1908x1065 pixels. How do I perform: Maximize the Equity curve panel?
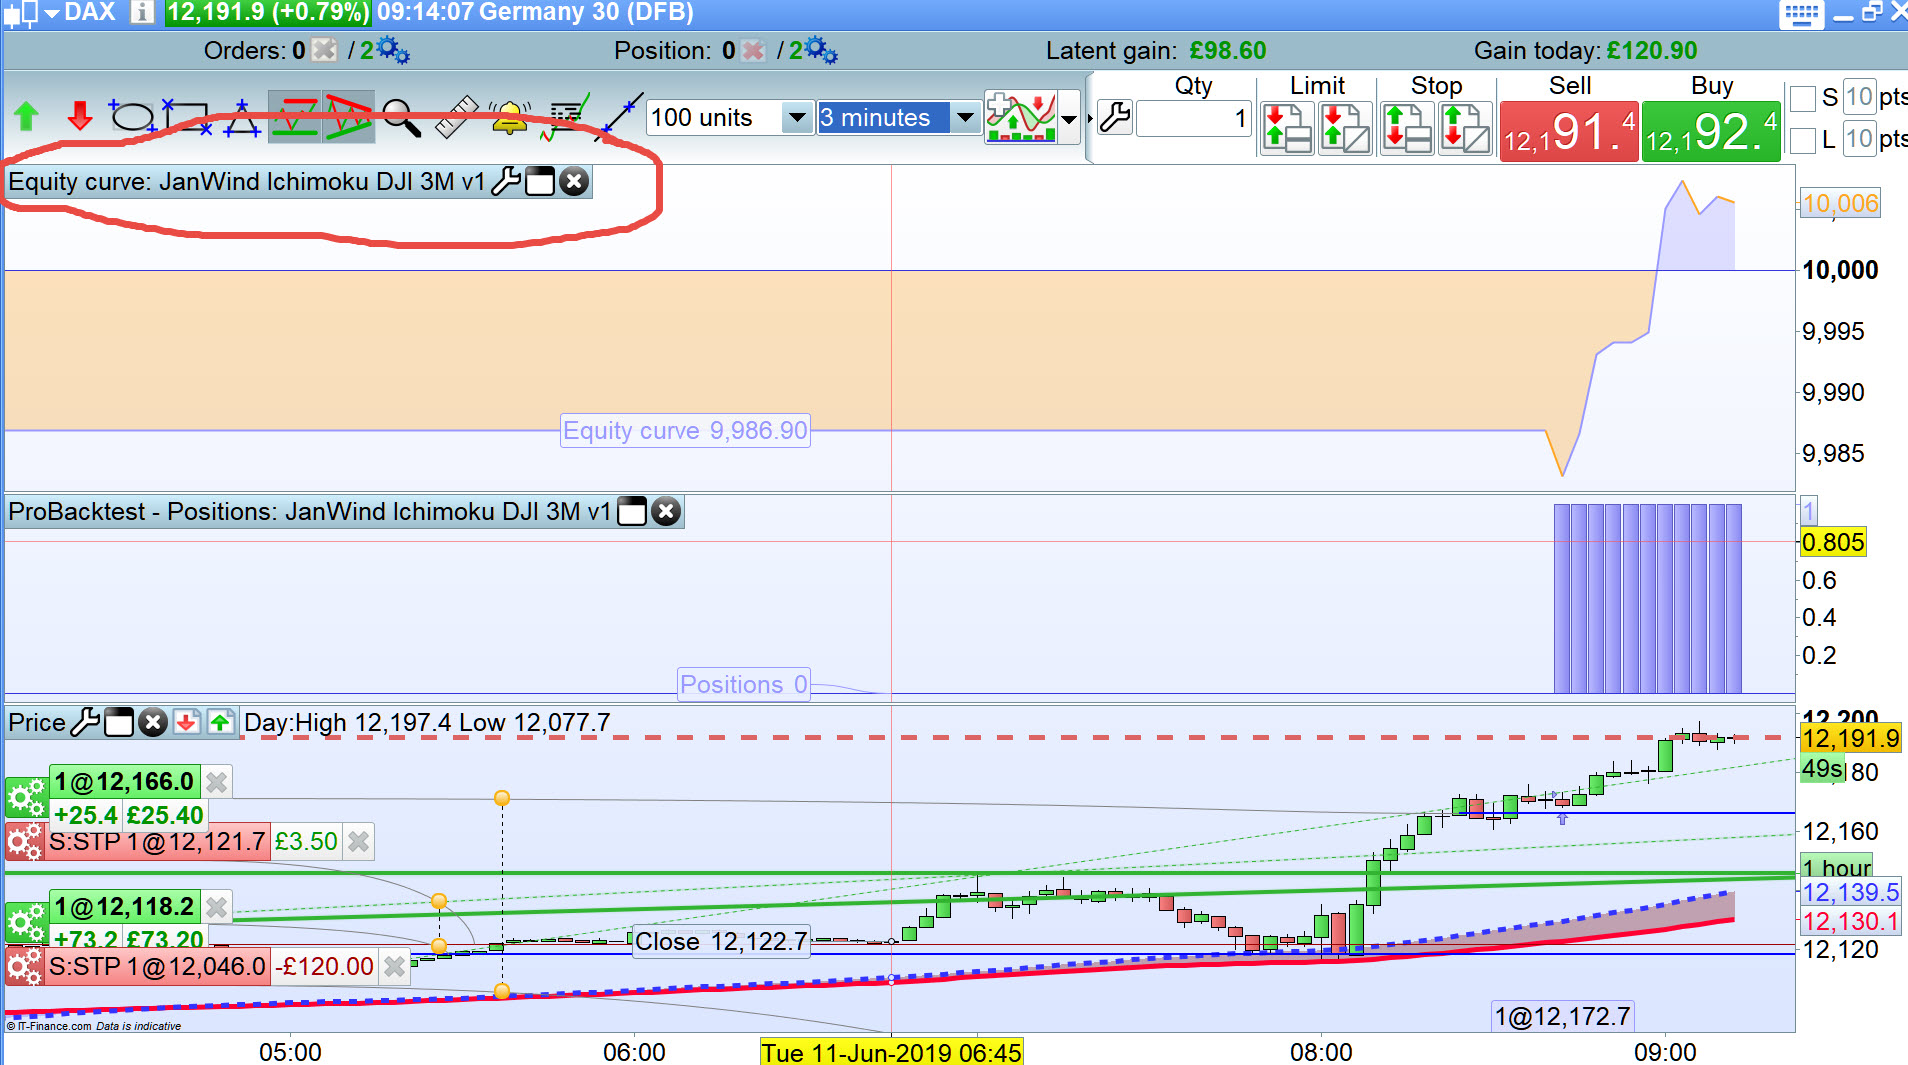pyautogui.click(x=540, y=181)
